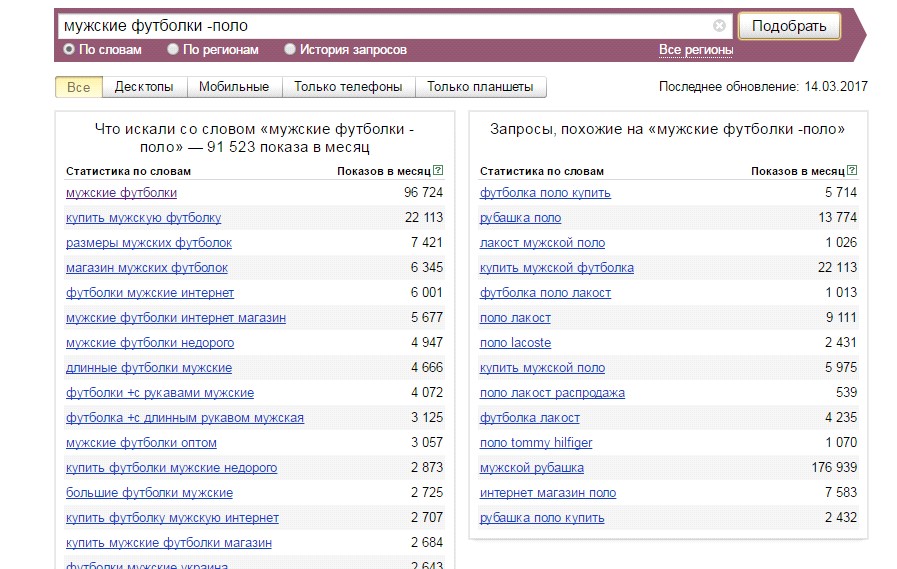Open 'купить футболки мужские недорого' link
Image resolution: width=897 pixels, height=569 pixels.
click(171, 468)
